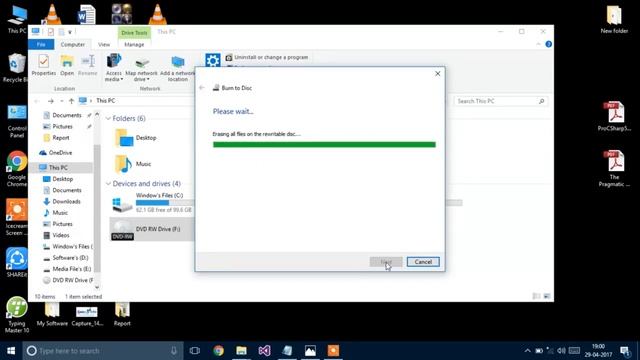Open SHAREit desktop shortcut
The width and height of the screenshot is (640, 360).
16,262
